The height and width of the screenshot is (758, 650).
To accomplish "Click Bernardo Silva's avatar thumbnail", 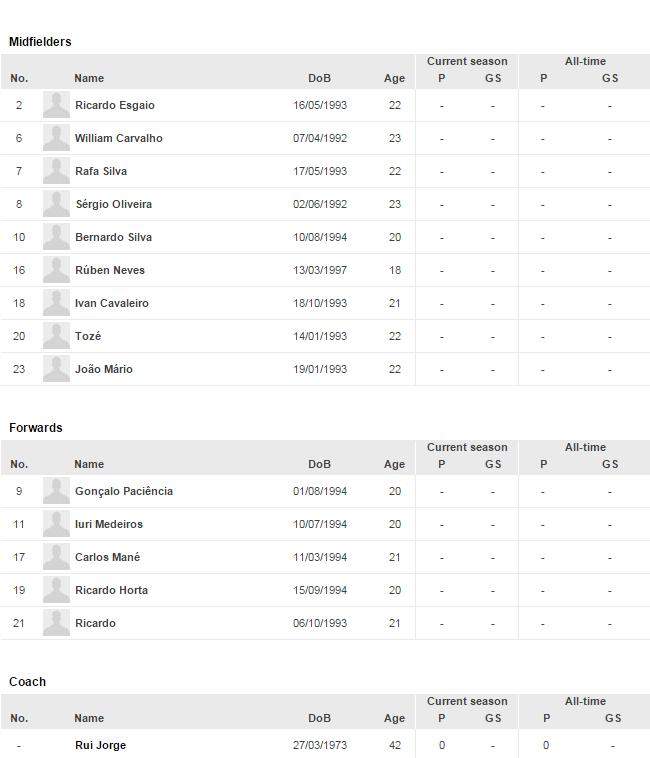I will click(56, 237).
